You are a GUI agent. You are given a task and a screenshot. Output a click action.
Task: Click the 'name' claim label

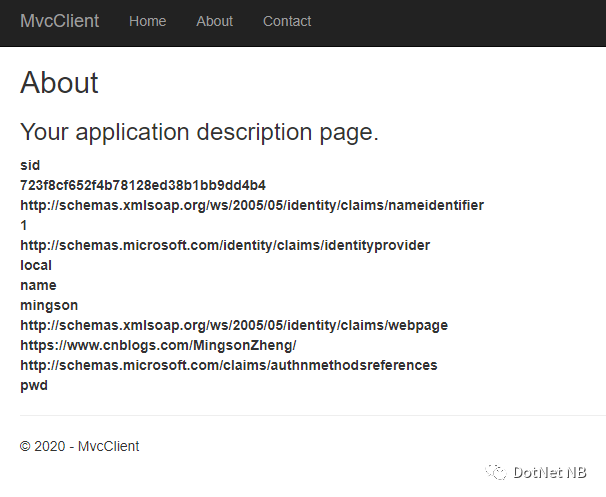tap(38, 286)
